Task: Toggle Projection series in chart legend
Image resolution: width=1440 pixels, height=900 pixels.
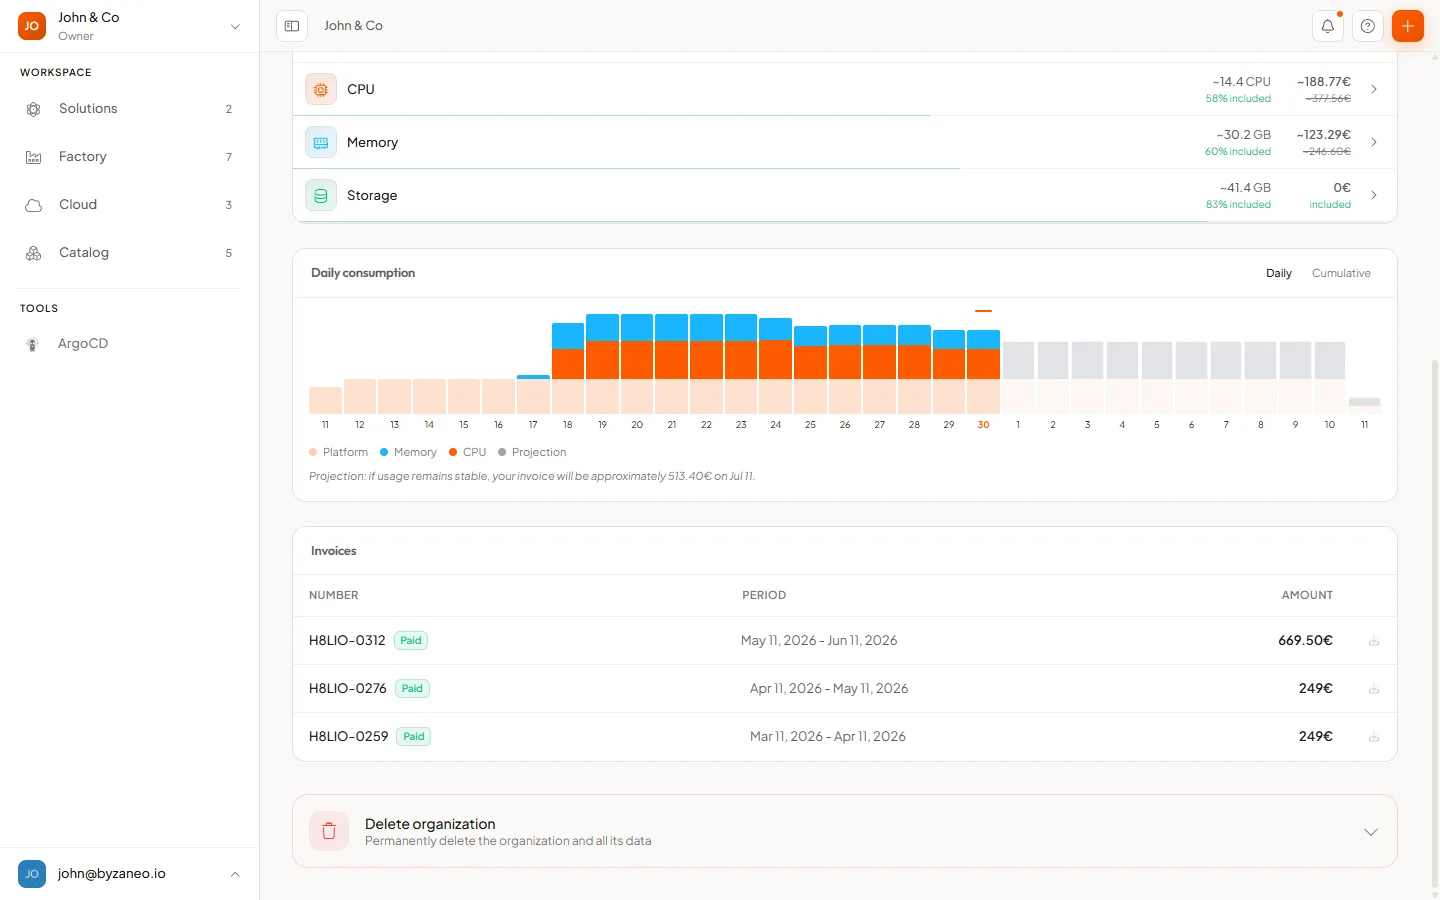Action: click(x=532, y=452)
